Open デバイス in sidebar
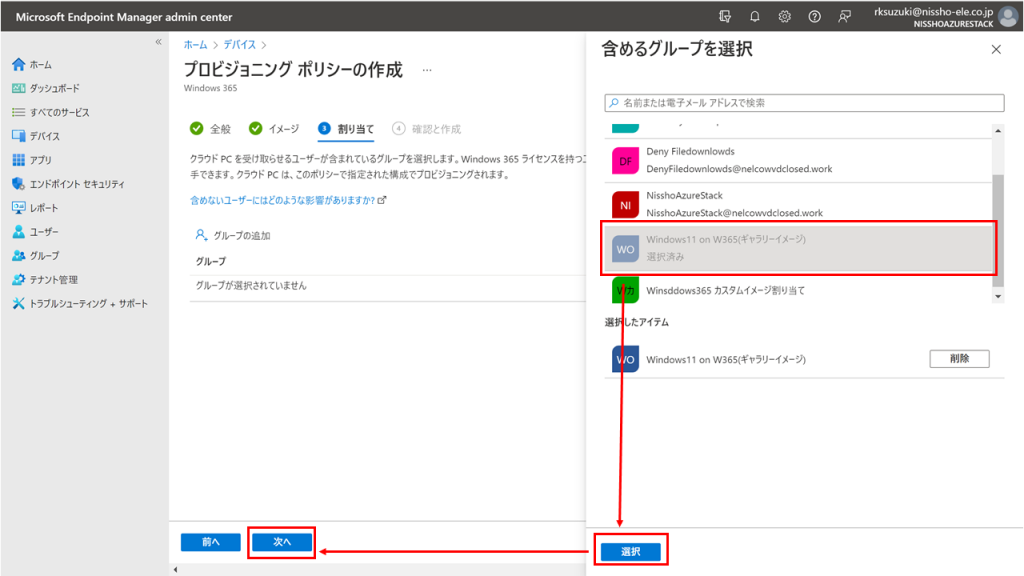 tap(36, 136)
